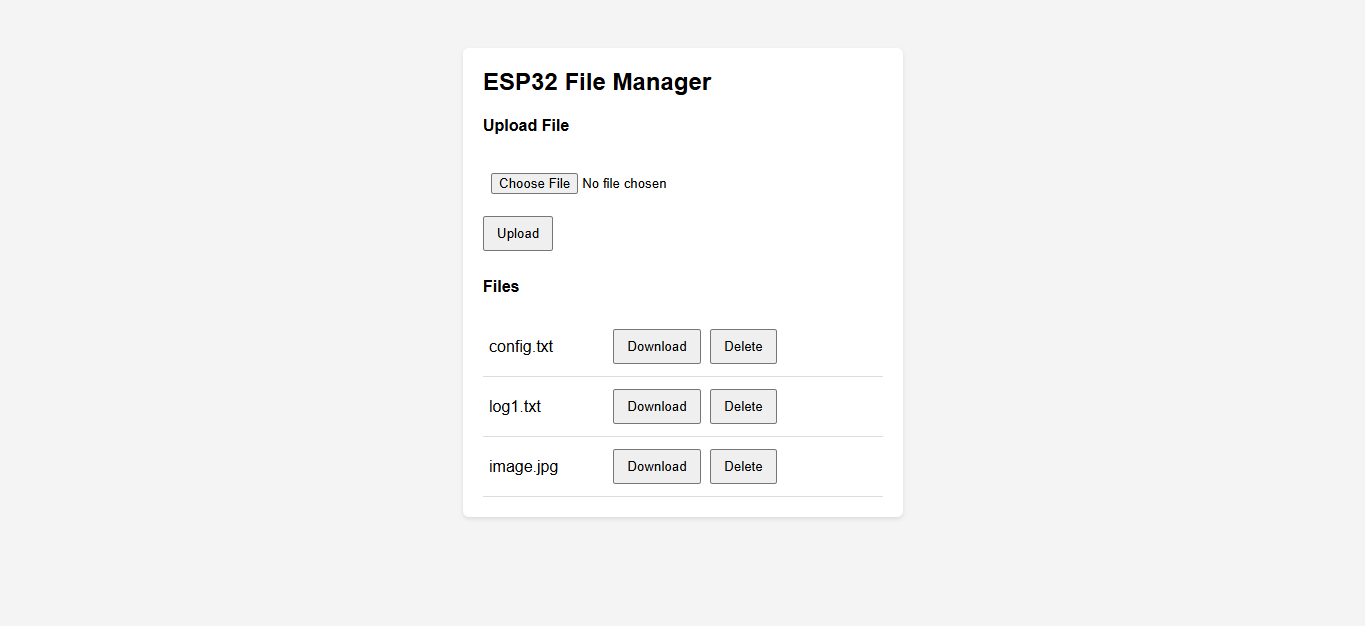Click the Choose File button
This screenshot has width=1365, height=626.
[534, 183]
